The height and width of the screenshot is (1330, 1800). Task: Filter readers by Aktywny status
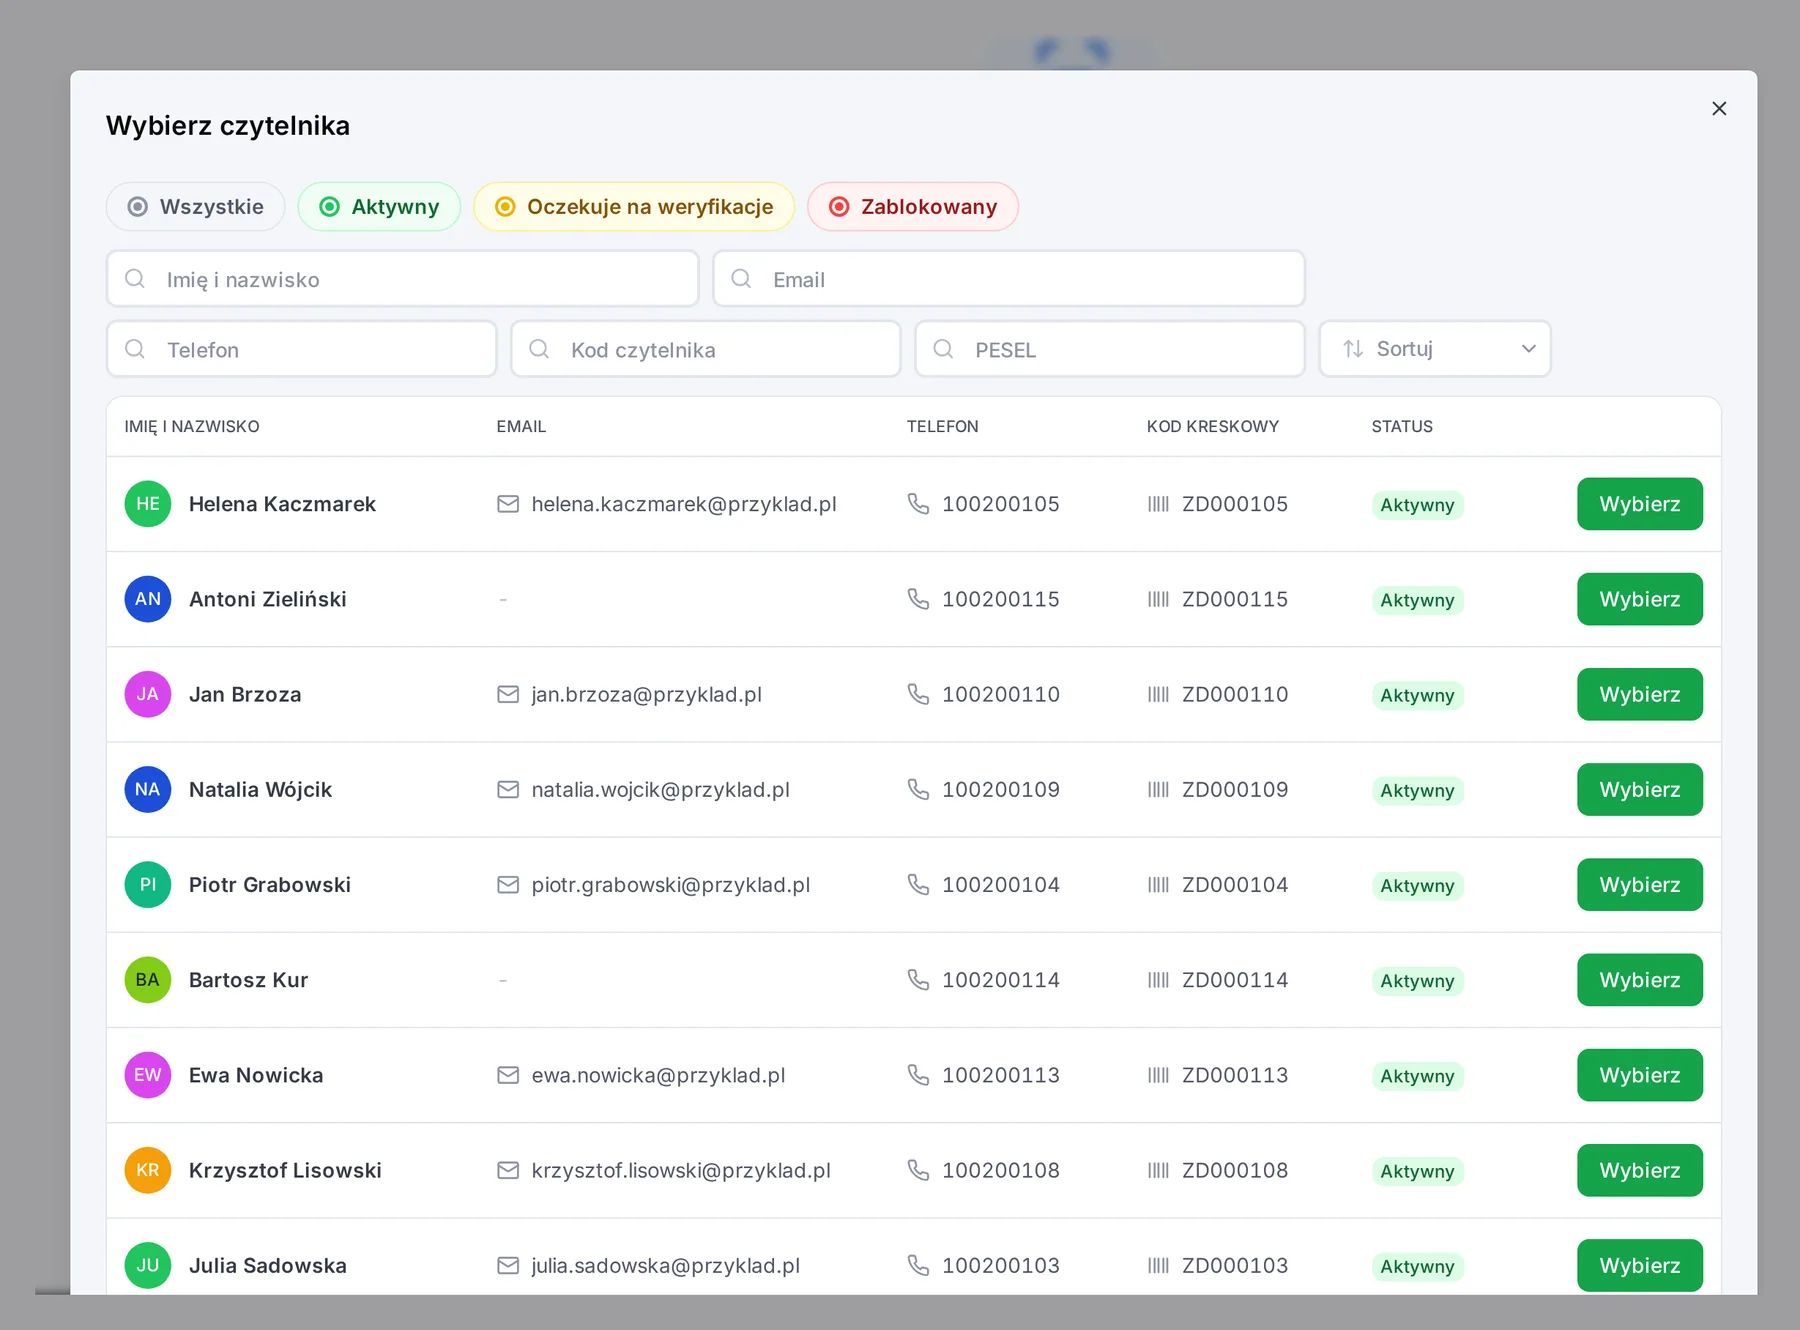pyautogui.click(x=379, y=207)
